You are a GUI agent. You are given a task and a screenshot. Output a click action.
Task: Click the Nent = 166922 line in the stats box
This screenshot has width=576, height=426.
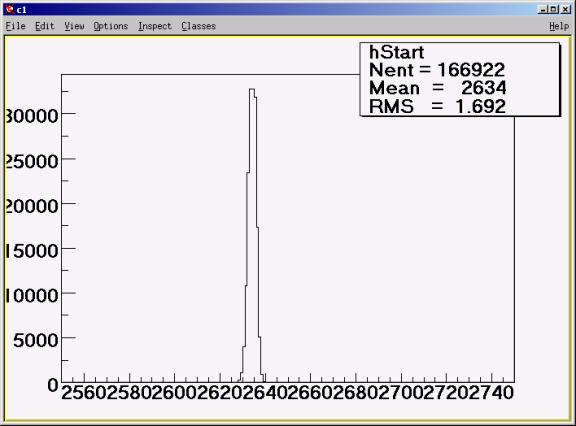[x=437, y=70]
